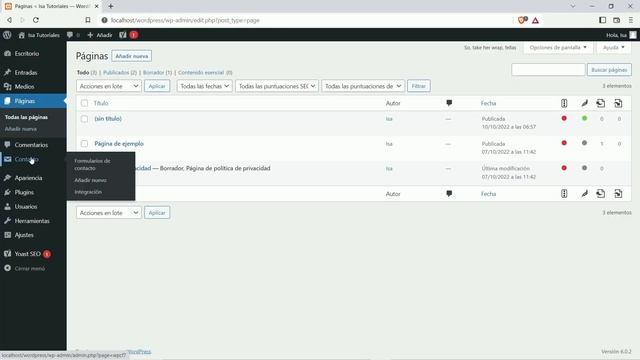
Task: Open the WordPress logo menu
Action: (7, 35)
